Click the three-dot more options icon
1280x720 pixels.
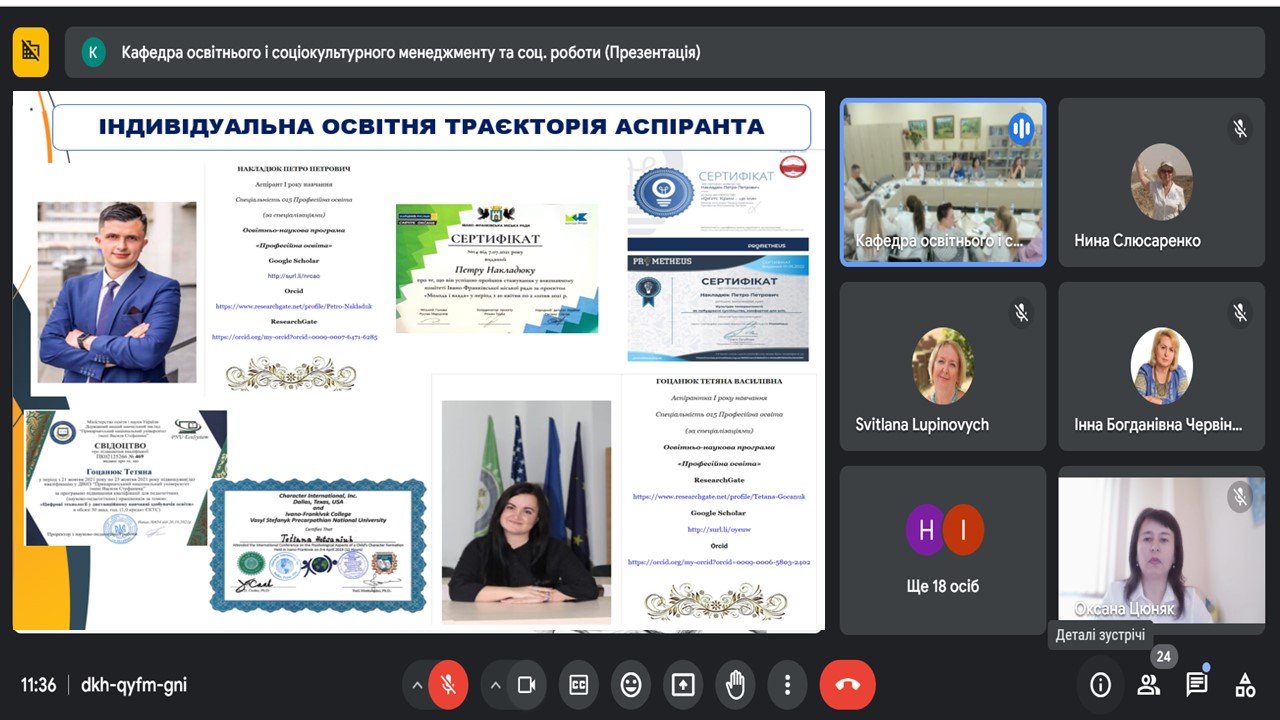[787, 685]
